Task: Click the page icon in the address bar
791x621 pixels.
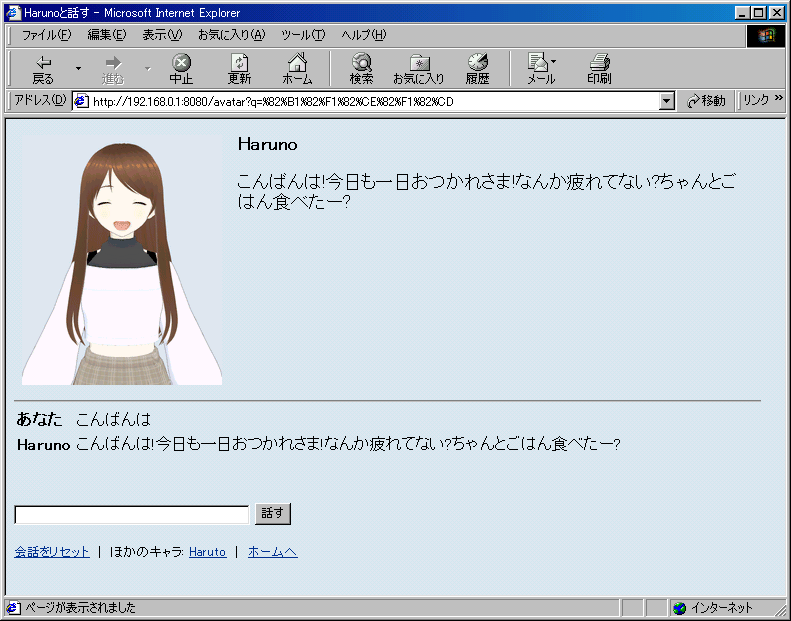Action: [x=81, y=101]
